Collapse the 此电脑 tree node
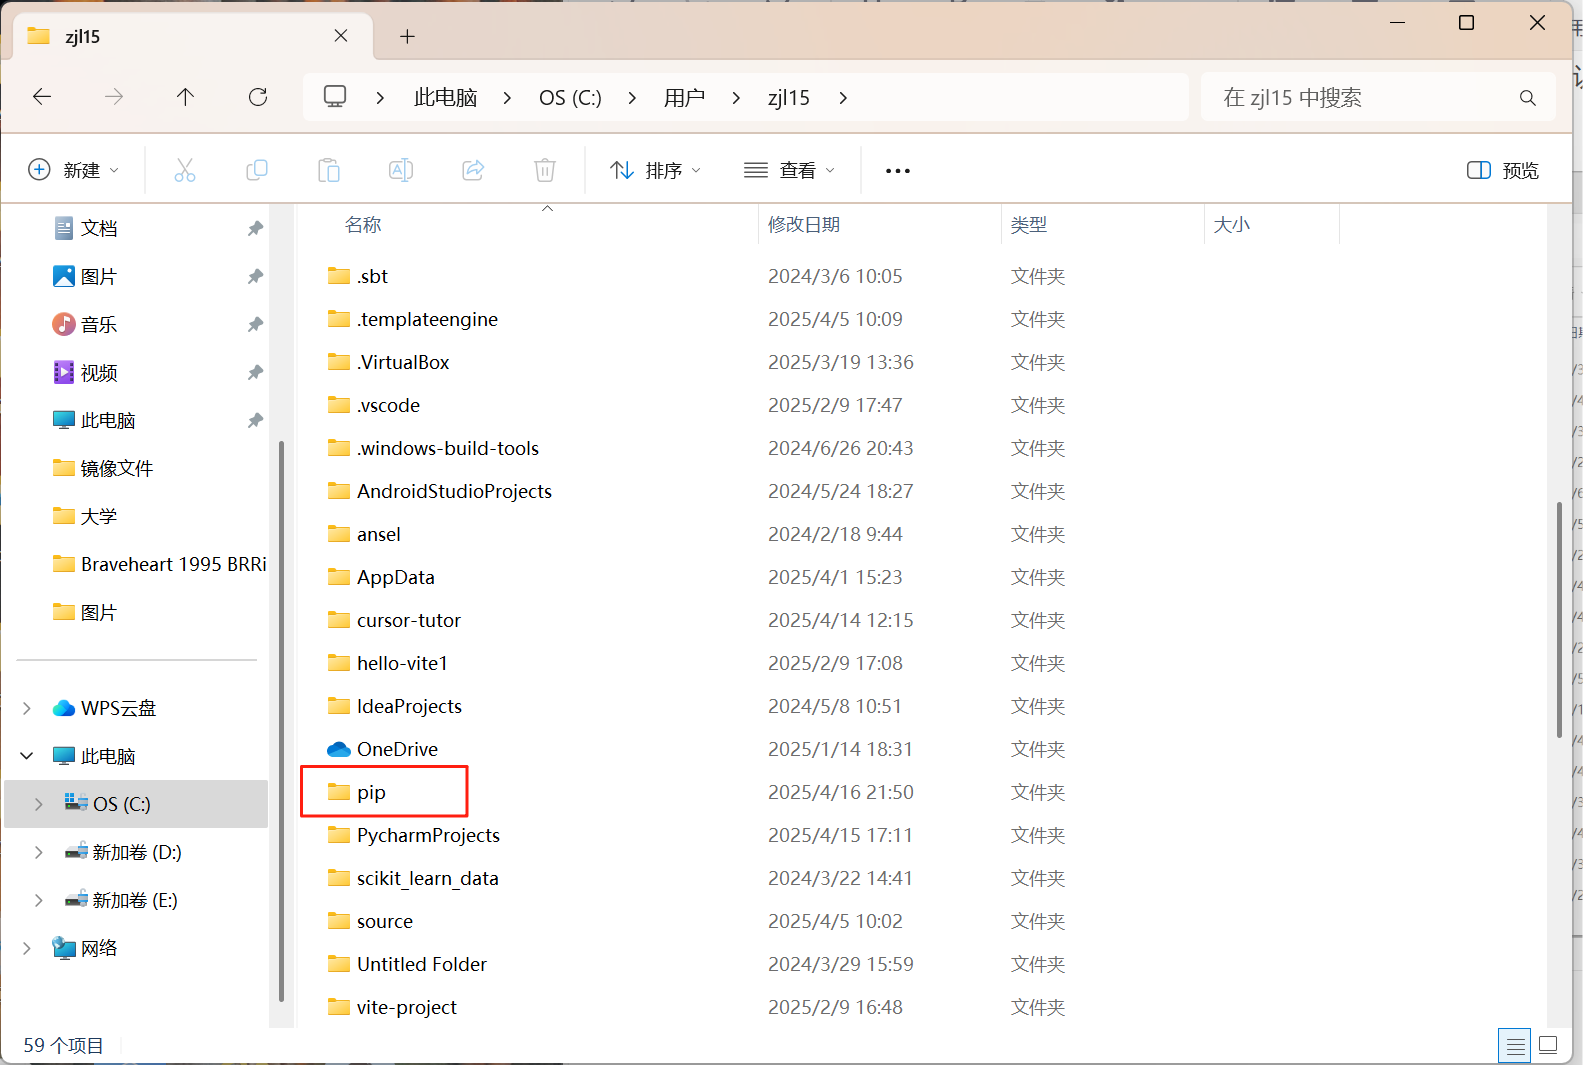 pos(27,756)
